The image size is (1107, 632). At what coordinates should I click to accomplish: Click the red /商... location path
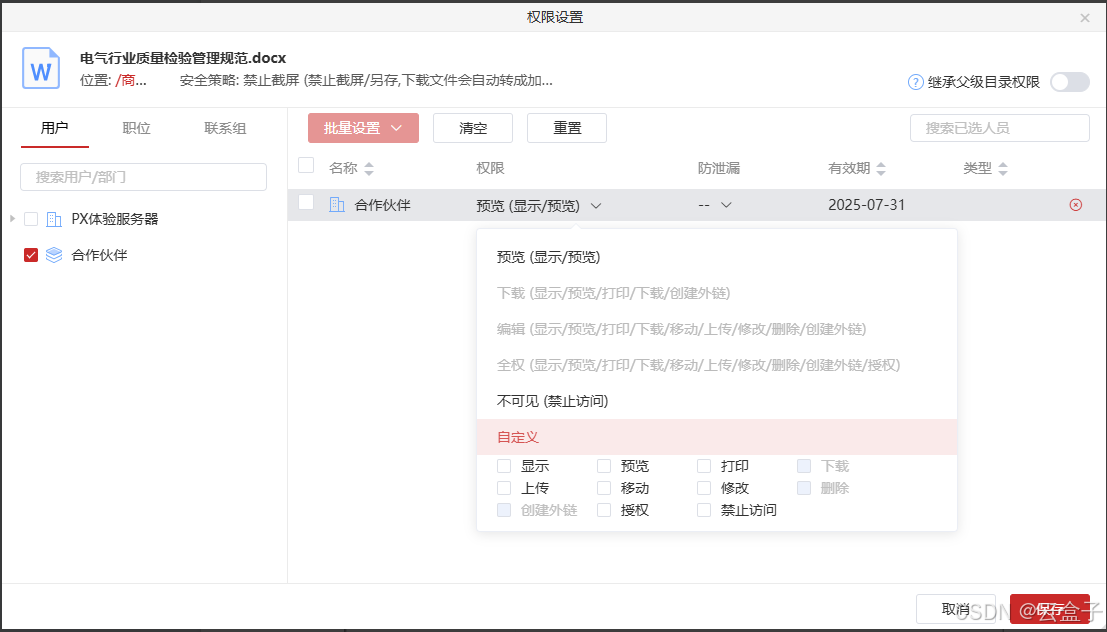131,81
